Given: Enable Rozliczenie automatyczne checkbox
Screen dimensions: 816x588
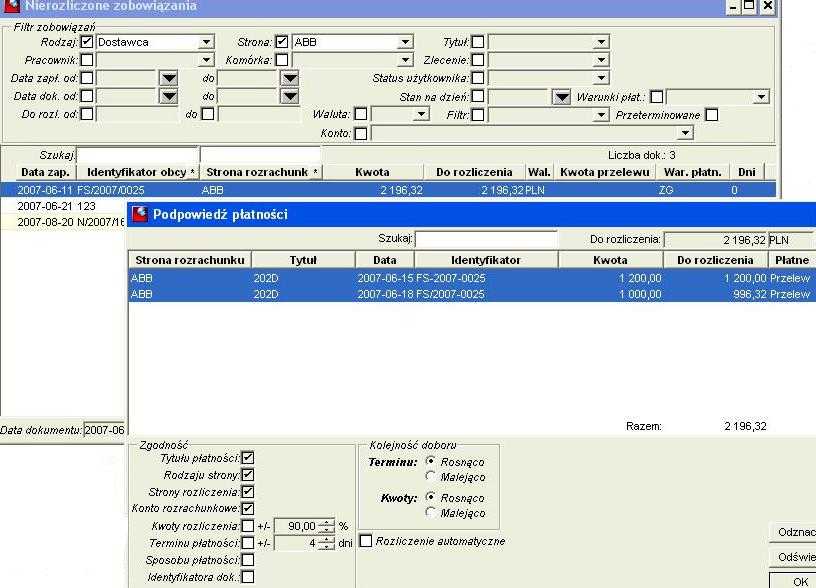Looking at the screenshot, I should coord(366,541).
